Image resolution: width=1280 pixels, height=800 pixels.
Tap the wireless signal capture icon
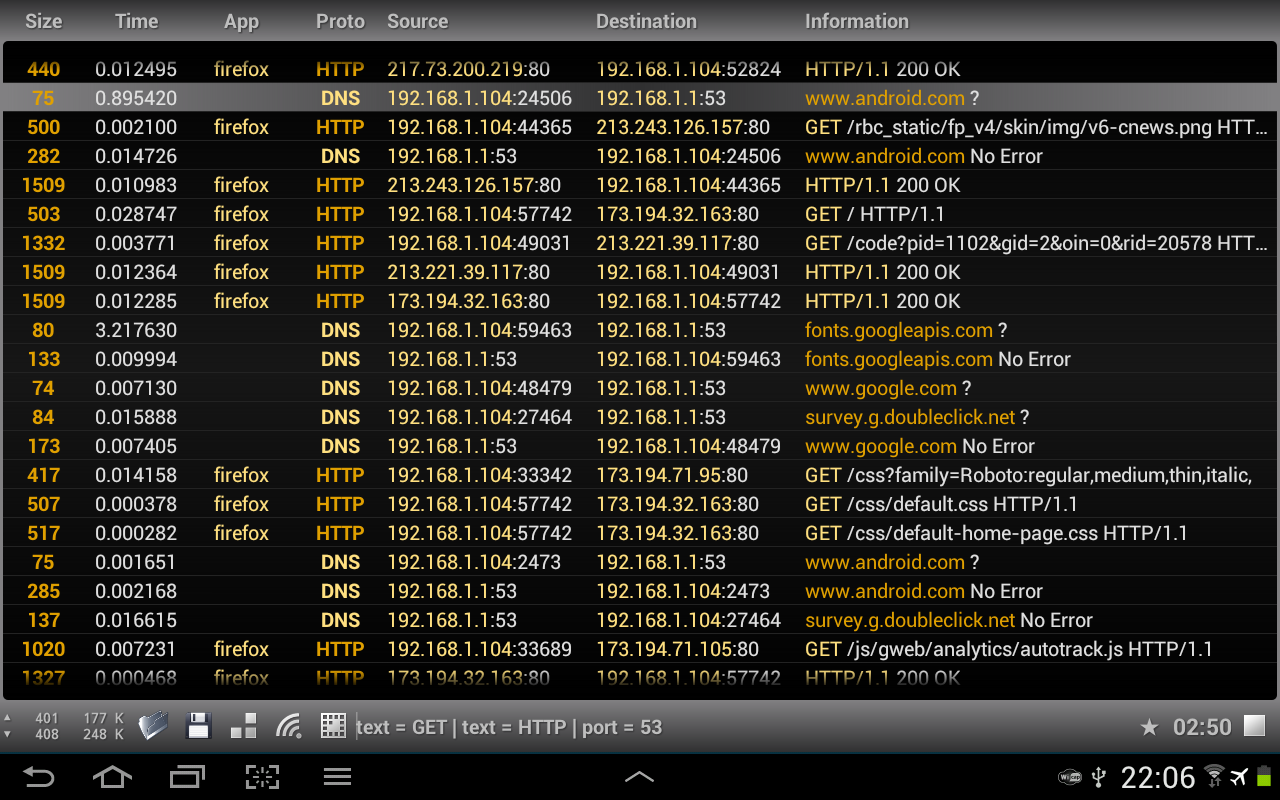click(x=289, y=726)
